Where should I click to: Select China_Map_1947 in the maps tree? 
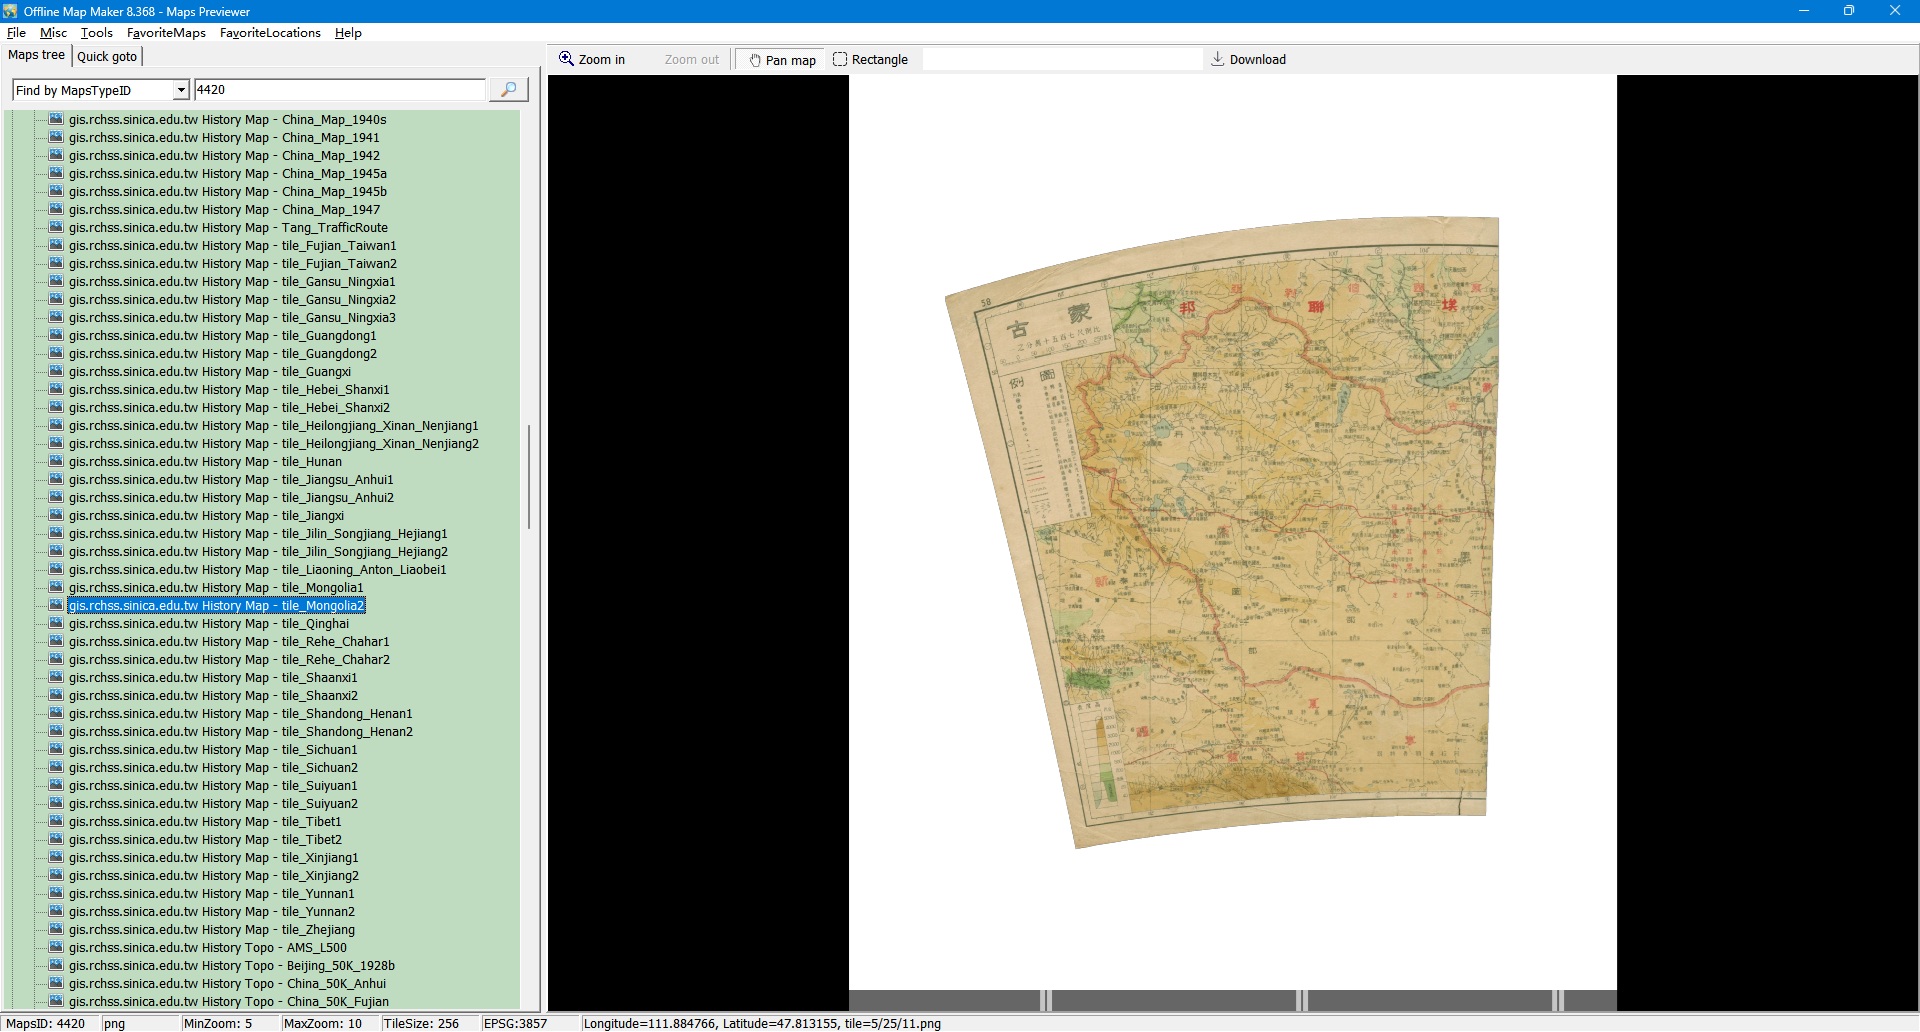point(224,210)
